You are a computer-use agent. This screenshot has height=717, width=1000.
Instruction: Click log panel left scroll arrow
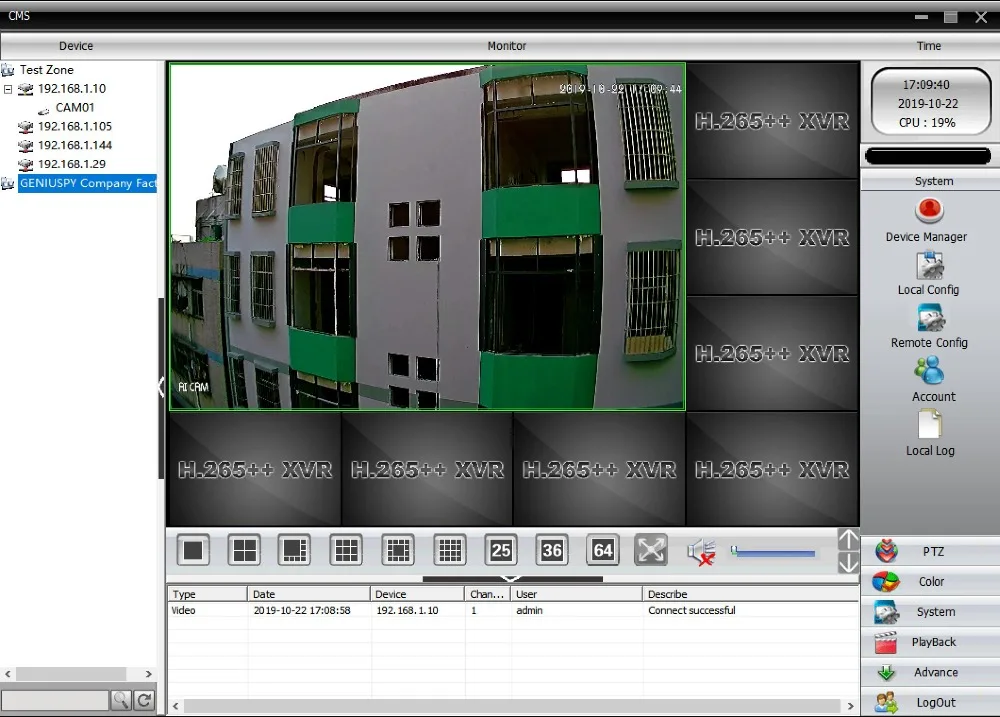(175, 706)
